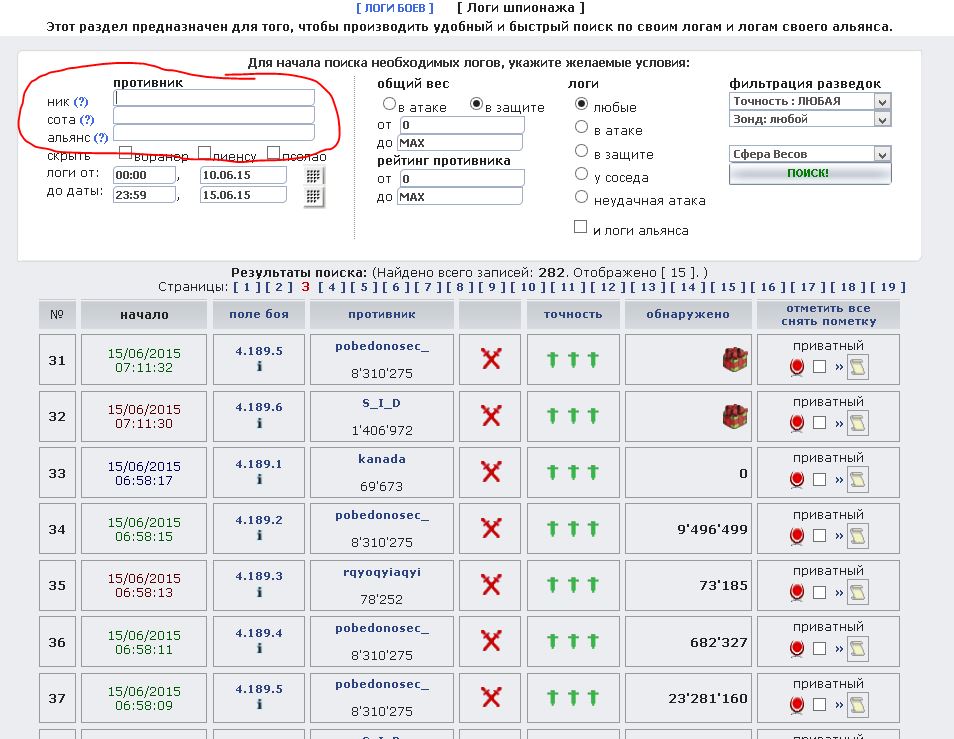The width and height of the screenshot is (954, 739).
Task: Click red gift box icon in row 32
Action: (x=736, y=416)
